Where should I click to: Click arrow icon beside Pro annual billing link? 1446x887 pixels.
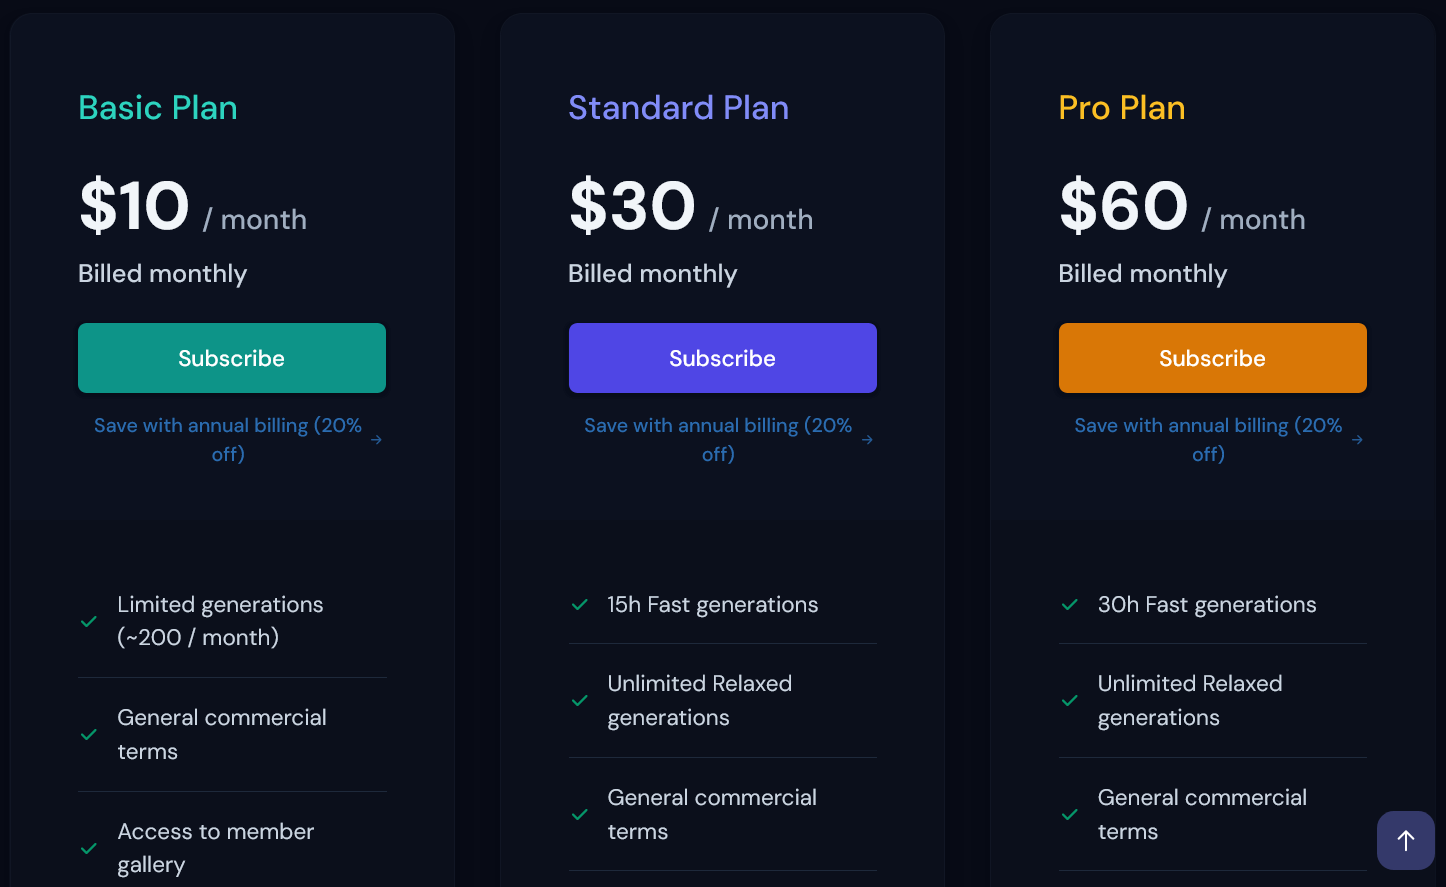[1357, 440]
